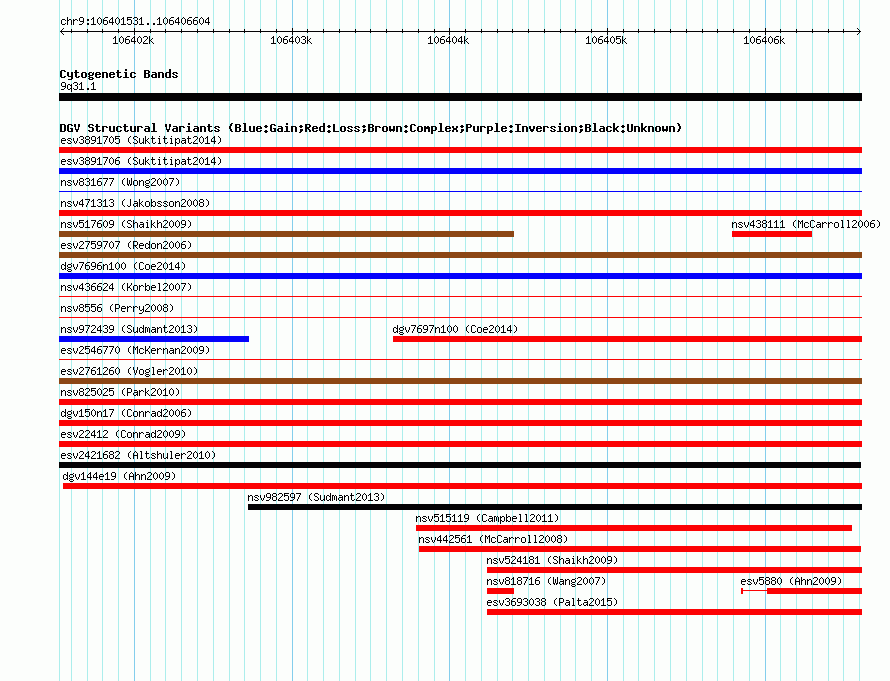Click the nsv982597 (Sudmant2013) black bar
Viewport: 890px width, 681px height.
pyautogui.click(x=555, y=507)
